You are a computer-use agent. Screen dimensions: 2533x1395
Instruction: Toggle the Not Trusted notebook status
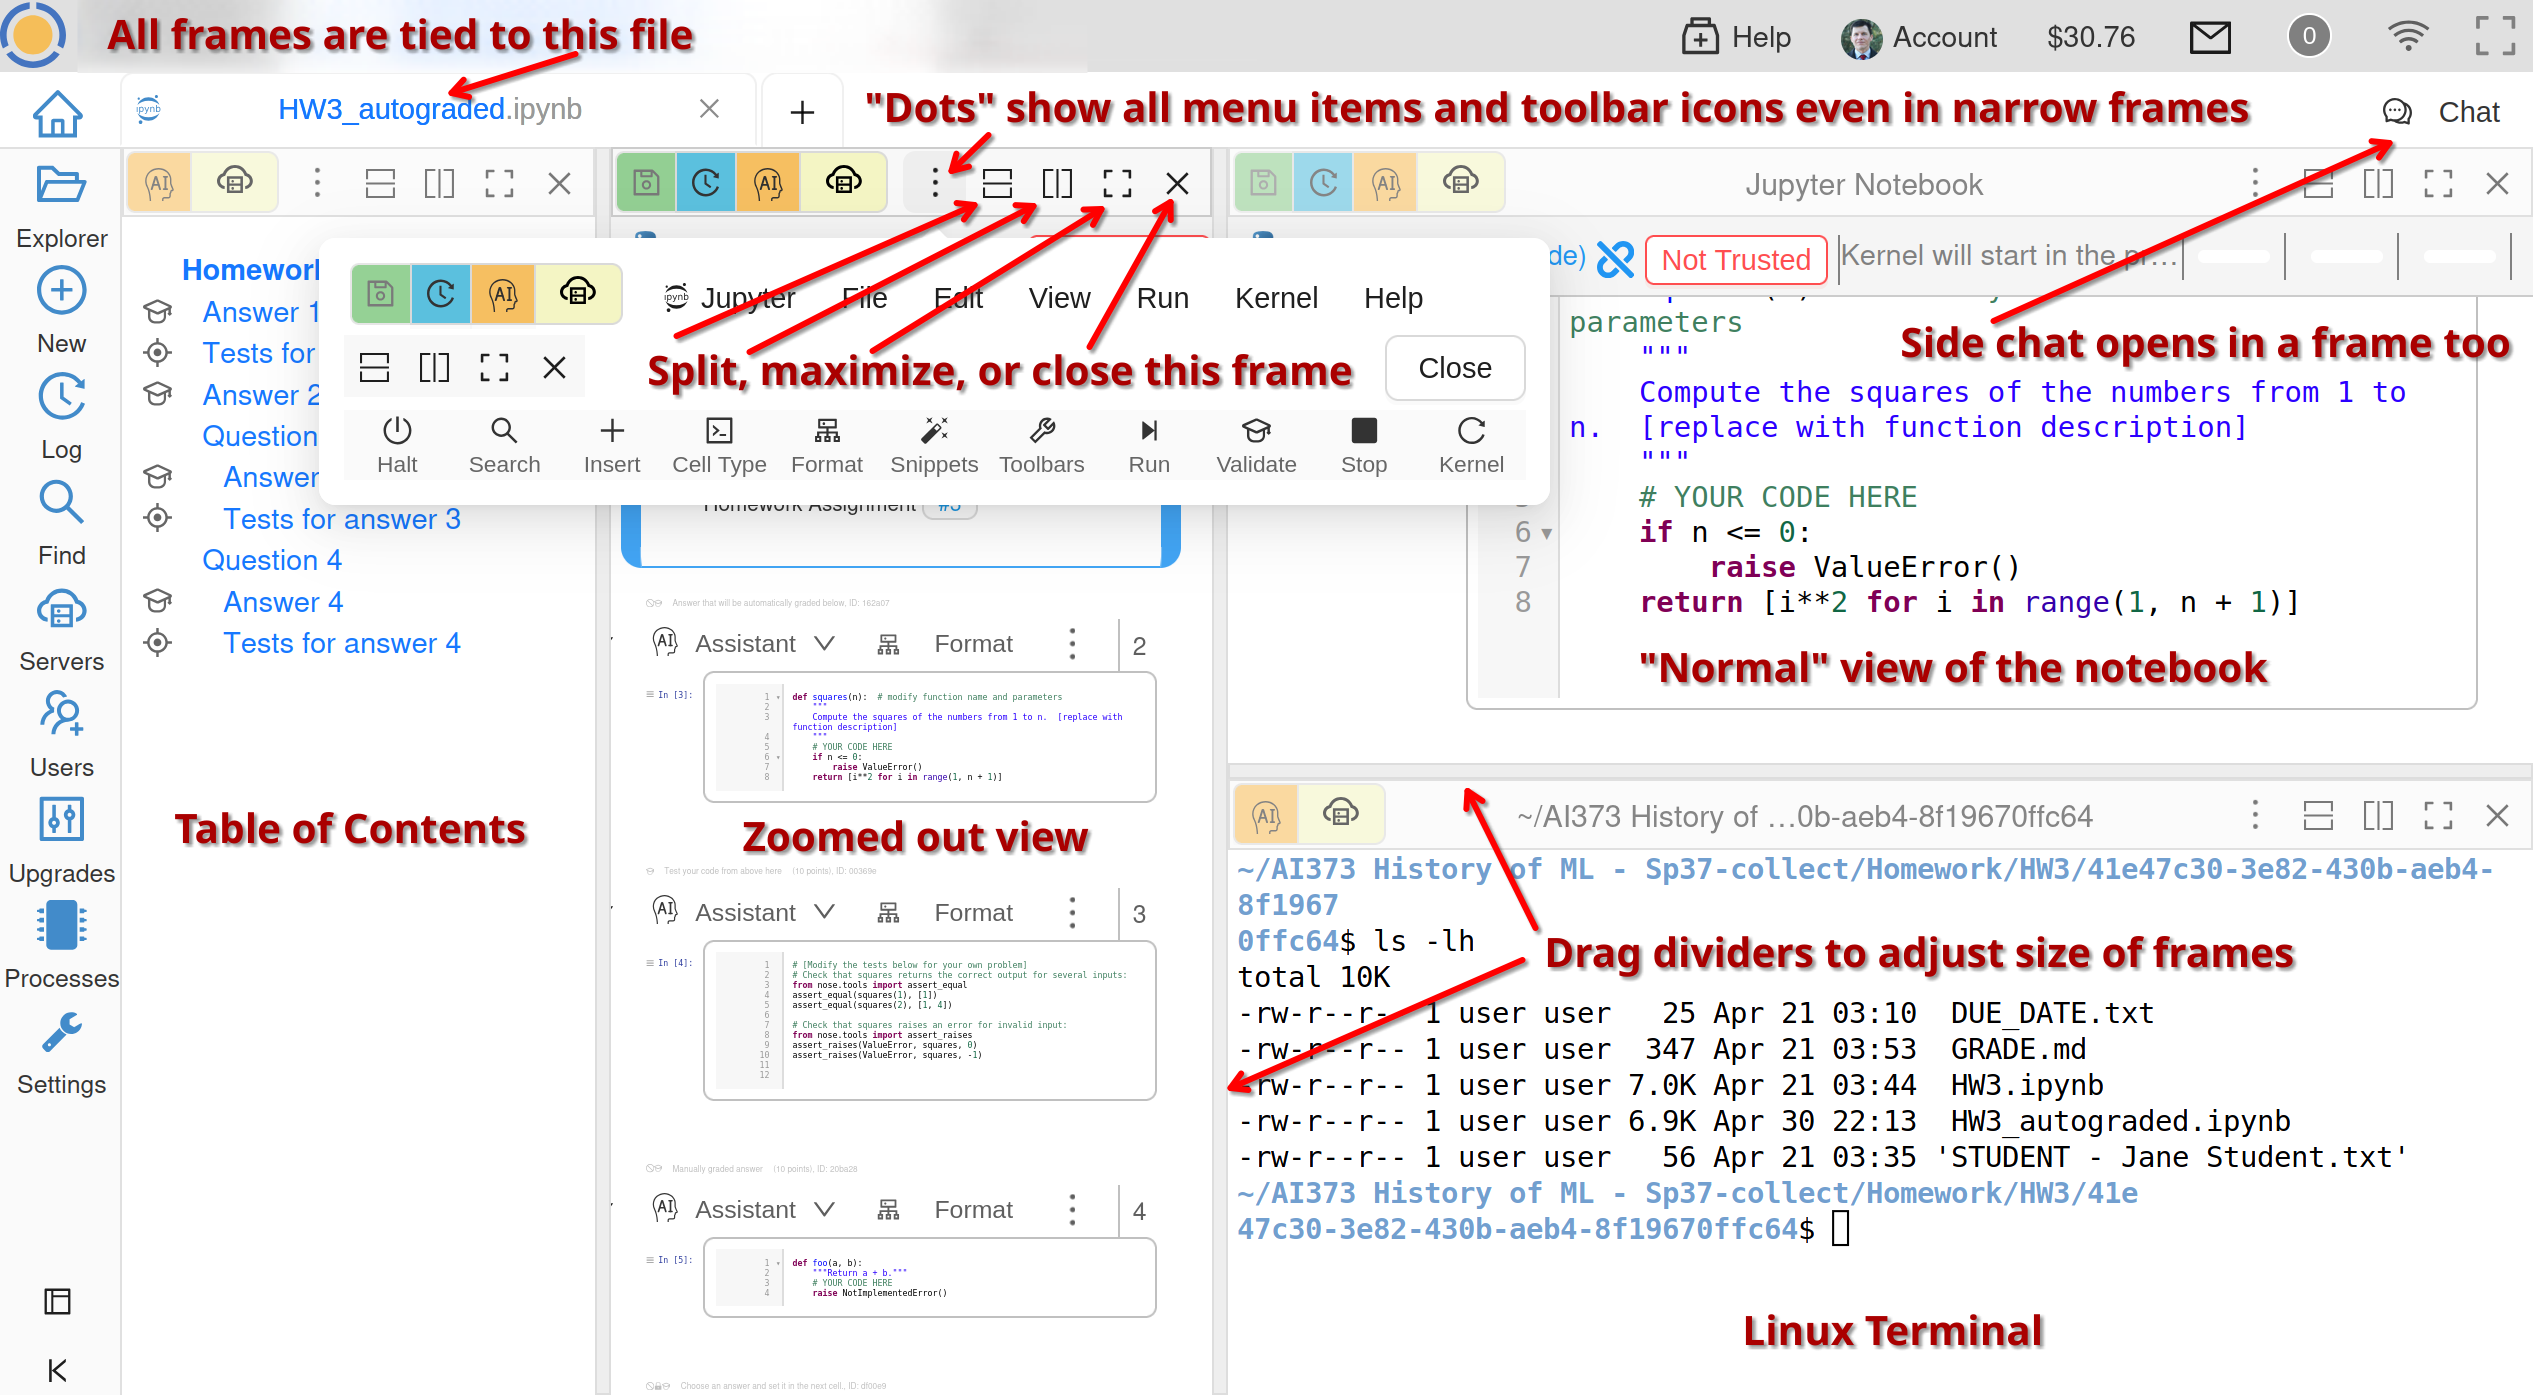1735,260
